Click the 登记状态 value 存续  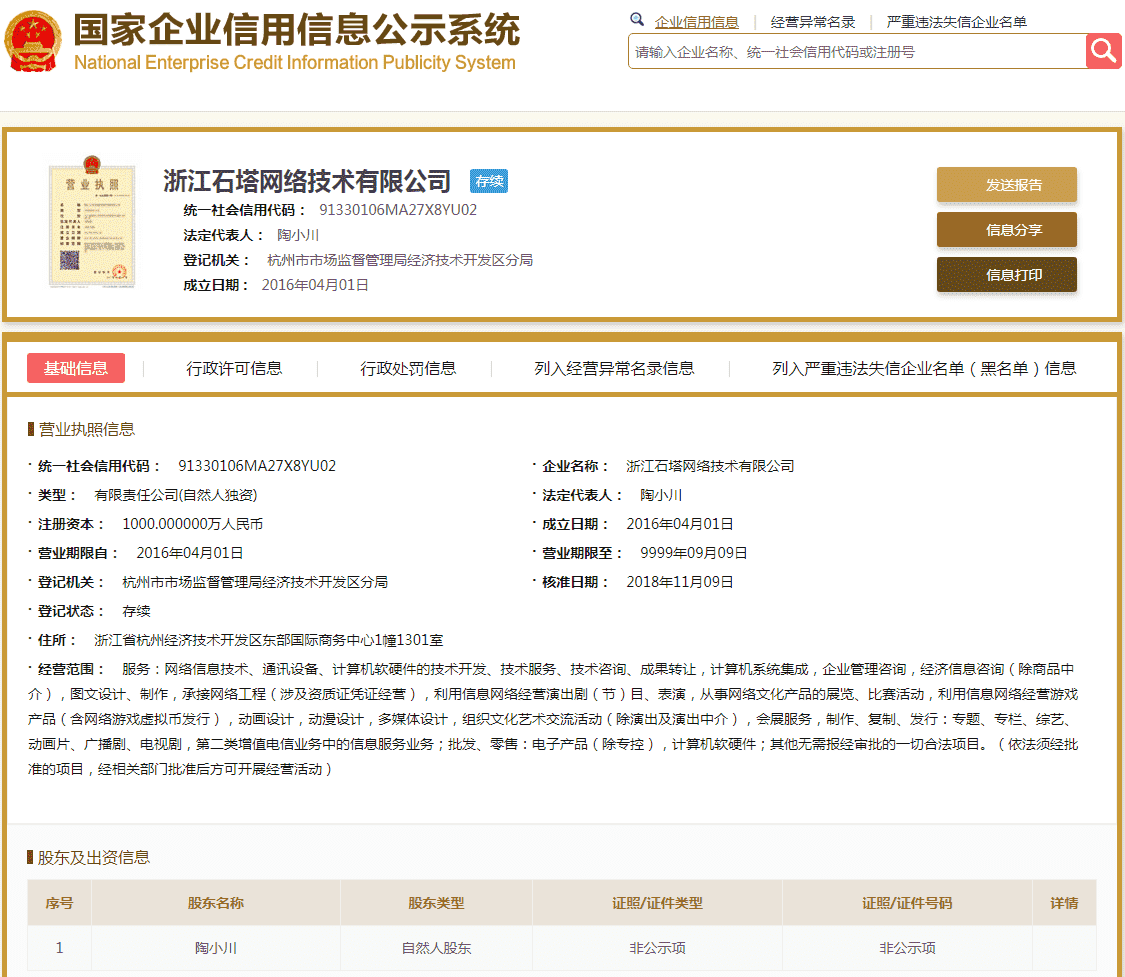point(136,611)
